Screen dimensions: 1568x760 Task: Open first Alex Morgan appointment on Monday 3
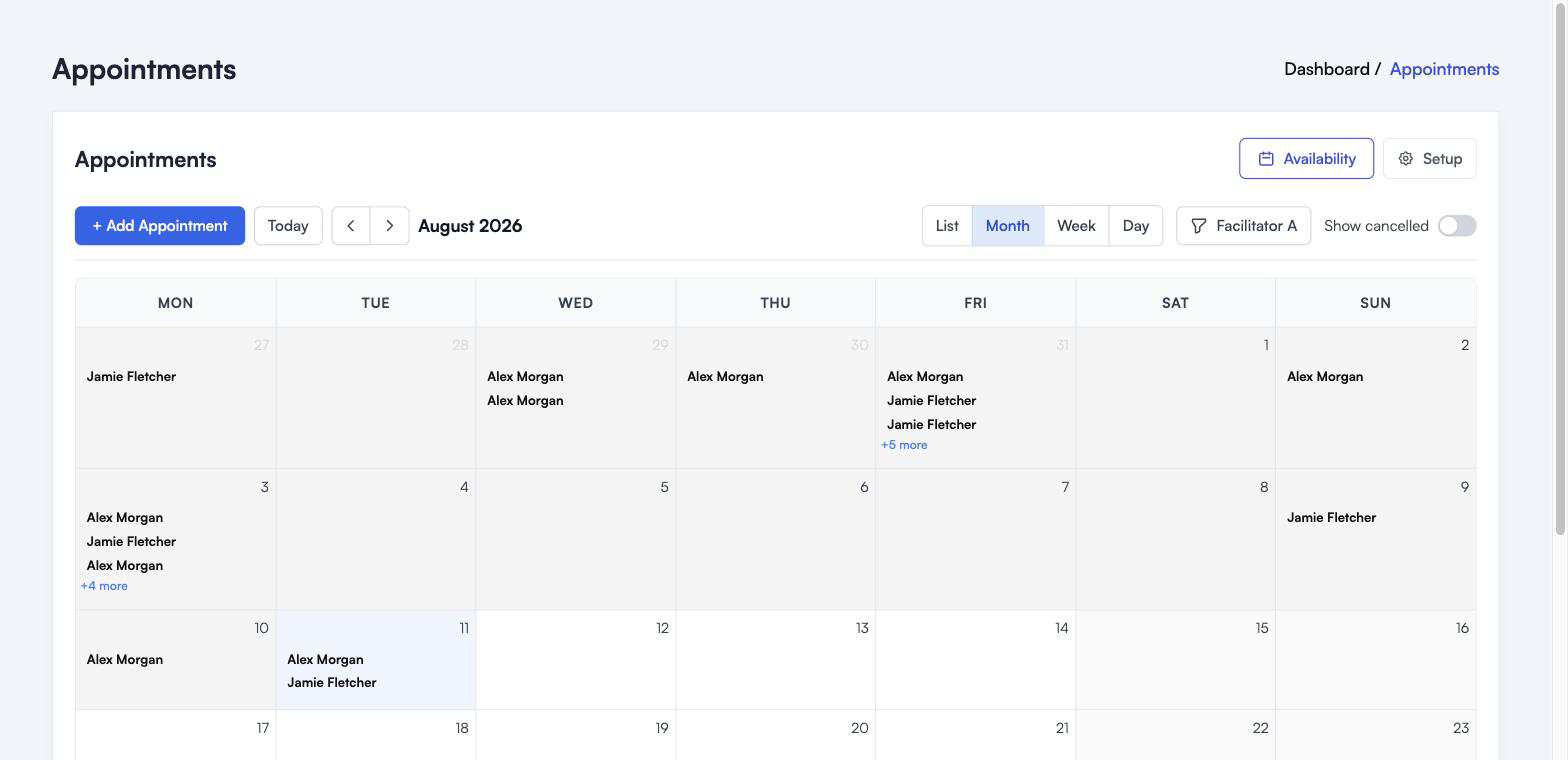pos(125,518)
